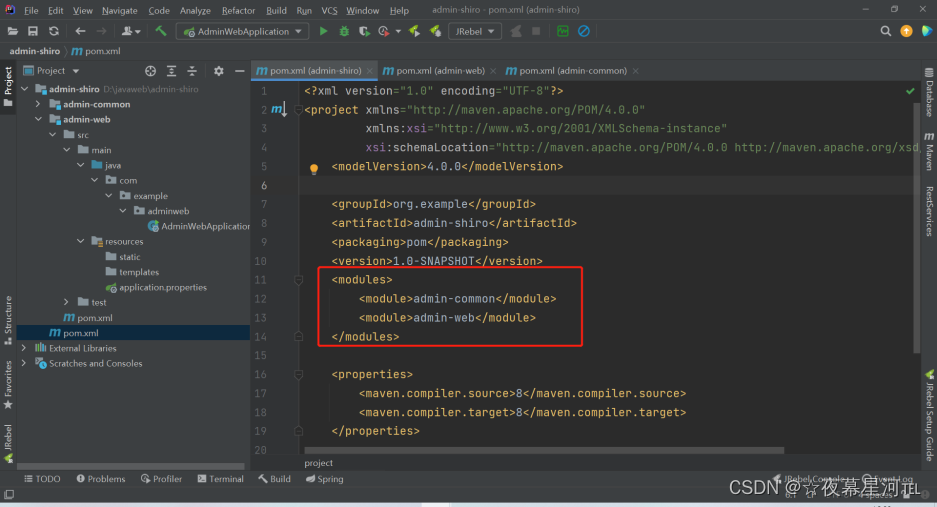Click the locate/select opened file target icon
The height and width of the screenshot is (507, 937).
(x=151, y=71)
